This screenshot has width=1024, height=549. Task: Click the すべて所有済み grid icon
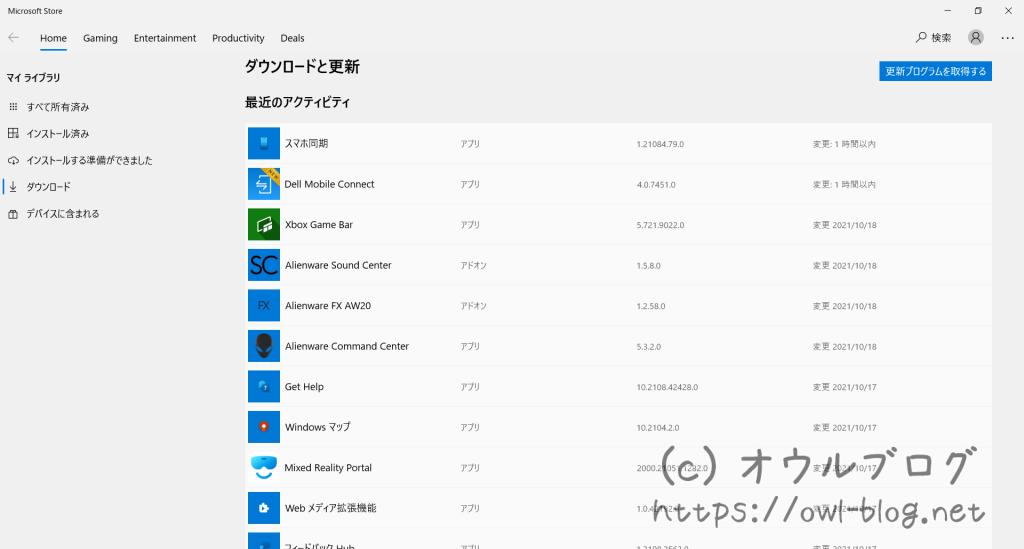[x=13, y=106]
